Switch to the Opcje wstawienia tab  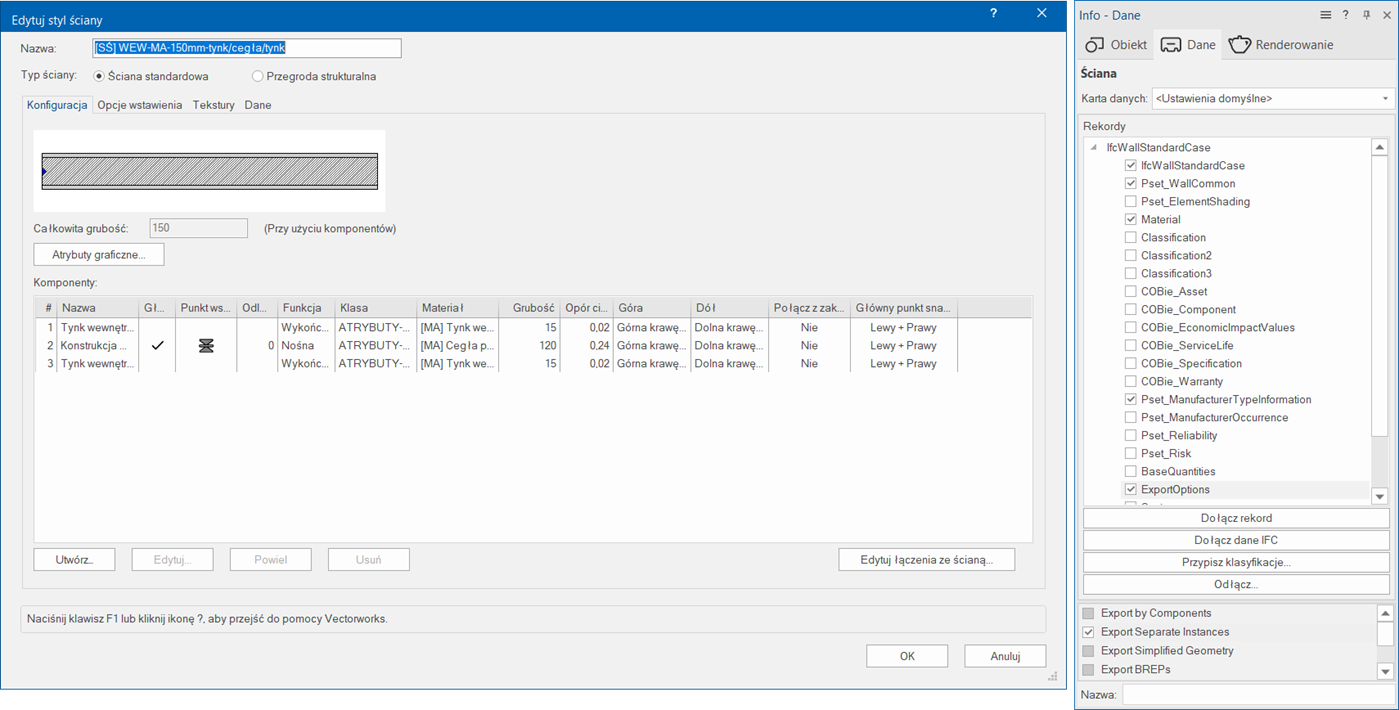(x=139, y=105)
